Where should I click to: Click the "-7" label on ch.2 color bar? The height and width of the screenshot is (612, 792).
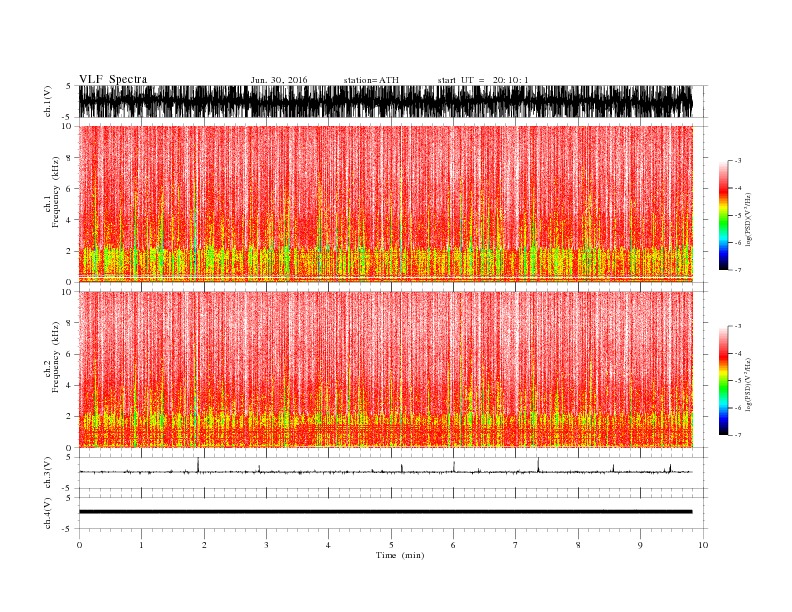pyautogui.click(x=738, y=435)
